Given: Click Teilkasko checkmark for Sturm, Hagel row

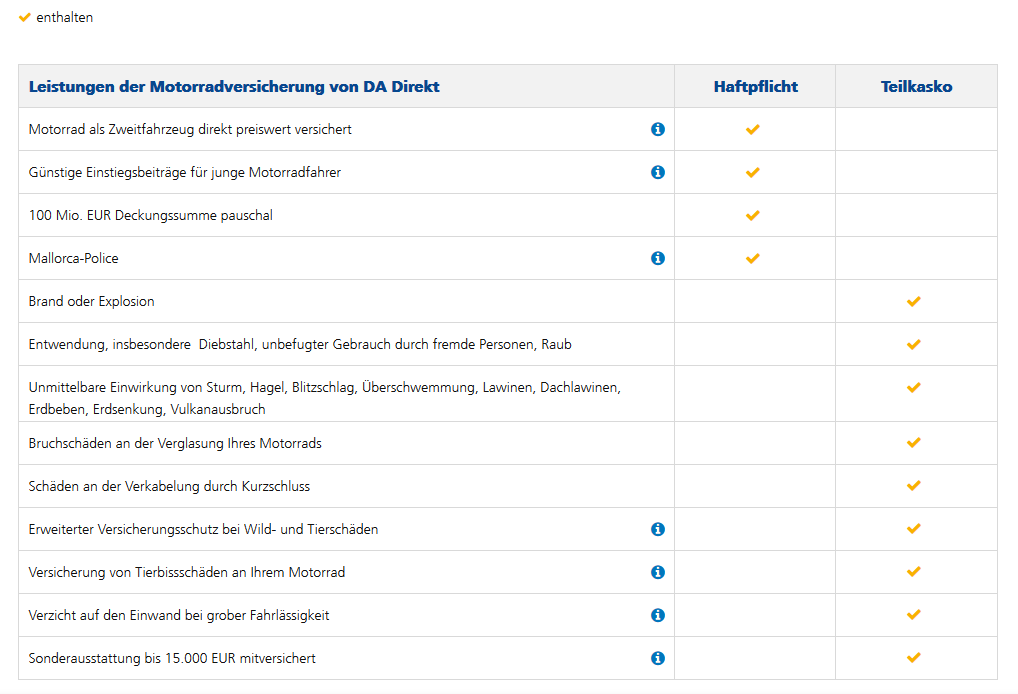Looking at the screenshot, I should 913,388.
